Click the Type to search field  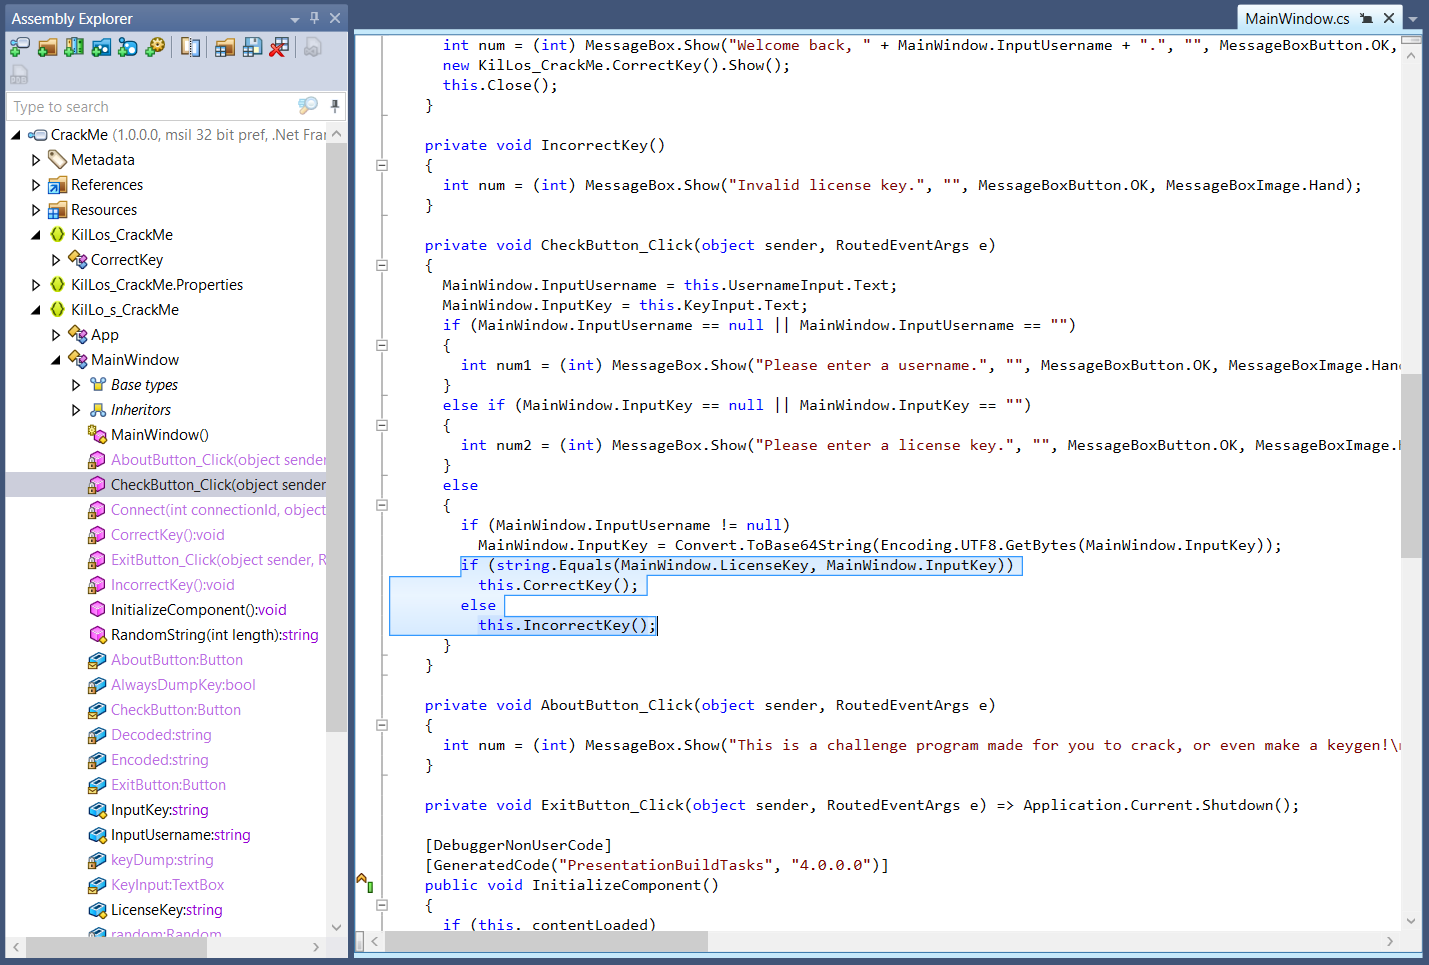[x=150, y=107]
